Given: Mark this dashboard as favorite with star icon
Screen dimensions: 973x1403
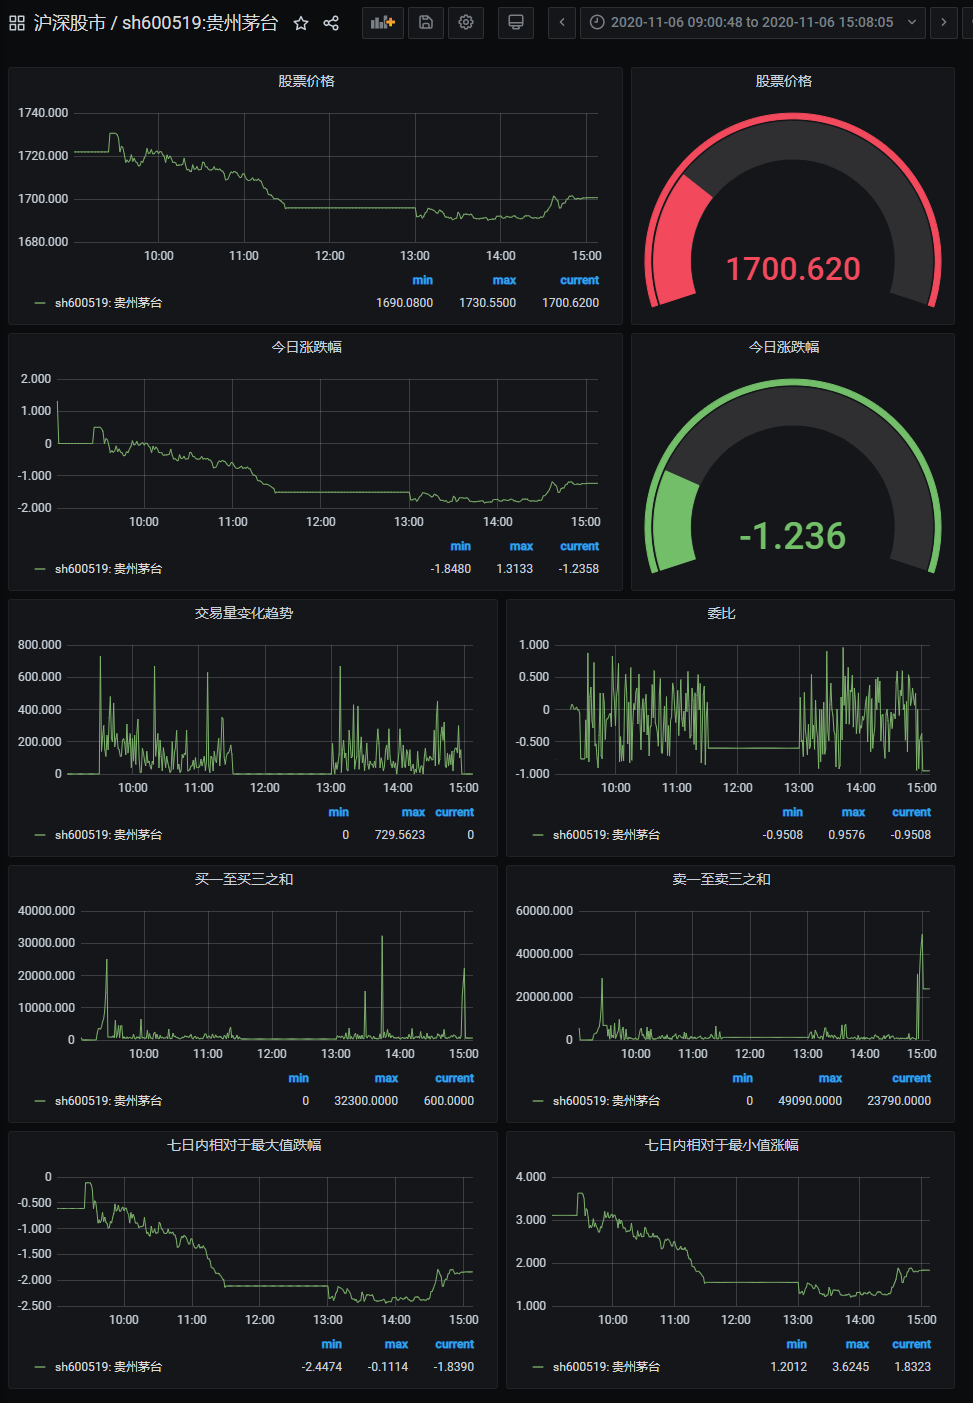Looking at the screenshot, I should [x=301, y=22].
